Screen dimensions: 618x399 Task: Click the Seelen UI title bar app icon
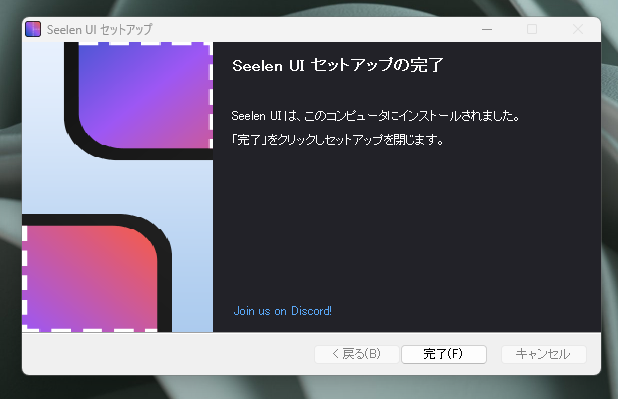tap(33, 29)
